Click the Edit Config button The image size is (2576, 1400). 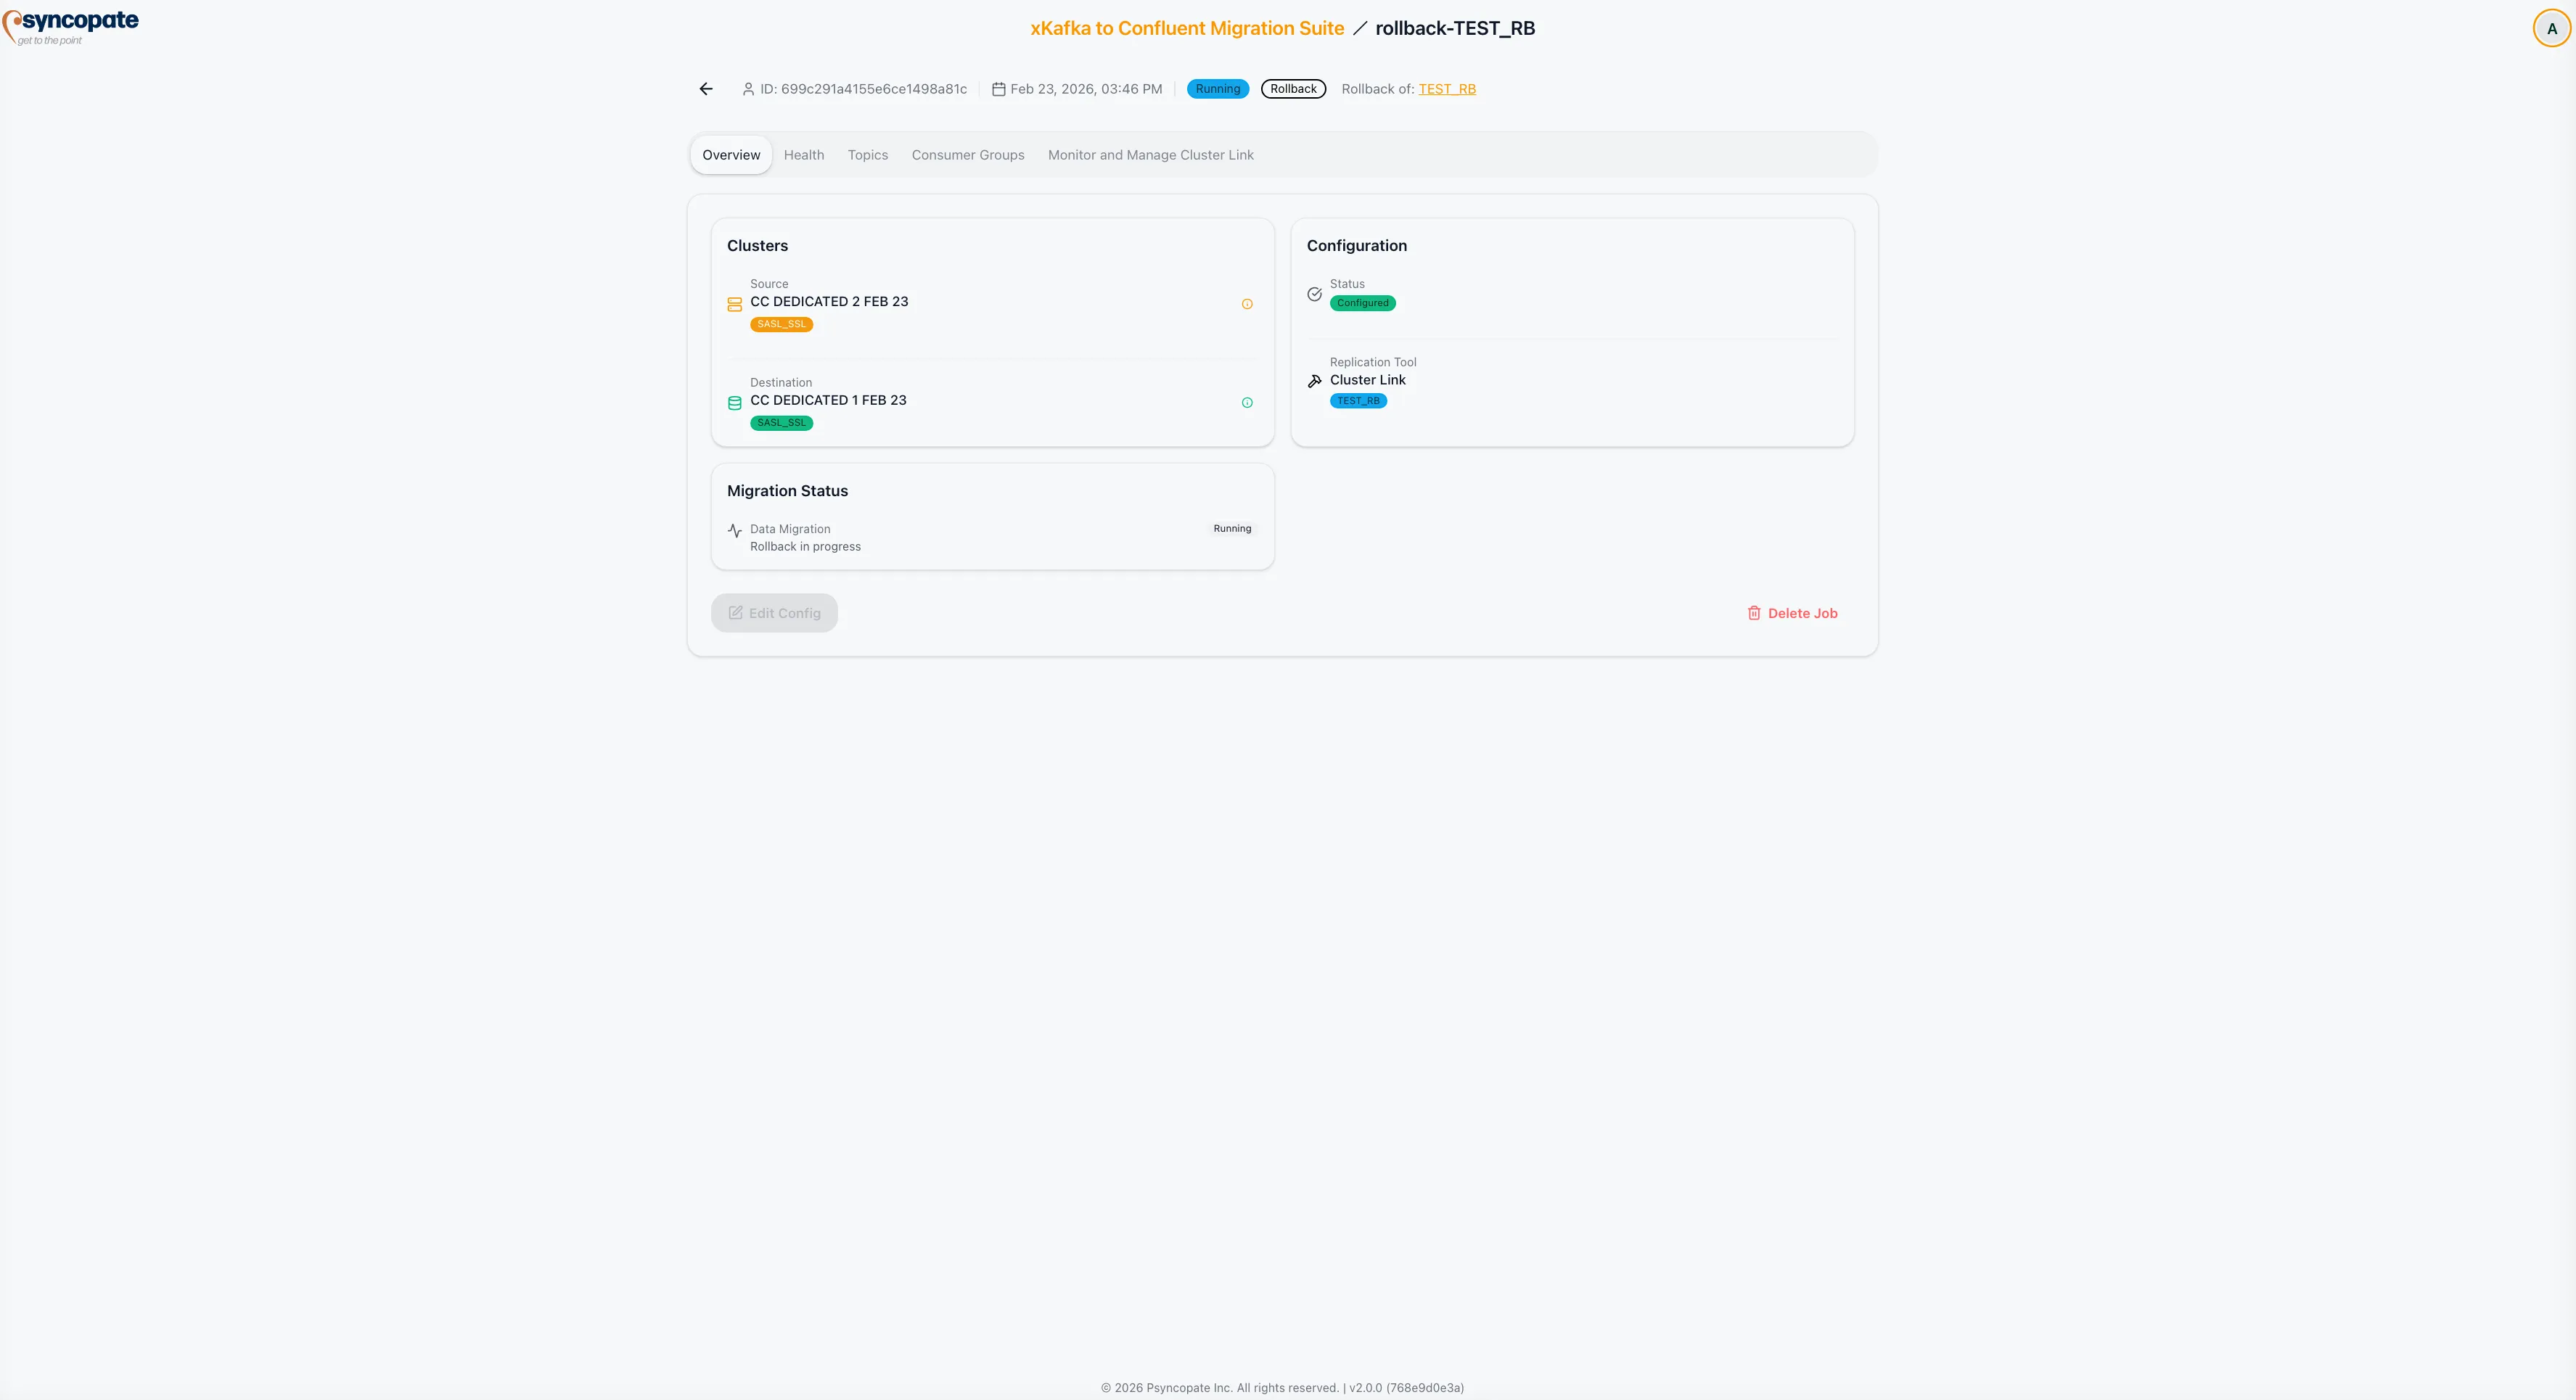click(774, 612)
